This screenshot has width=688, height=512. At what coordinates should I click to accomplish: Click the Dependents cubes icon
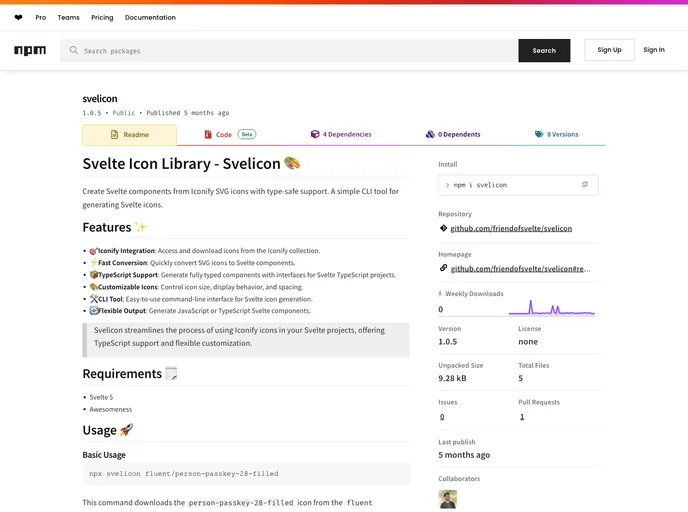430,134
